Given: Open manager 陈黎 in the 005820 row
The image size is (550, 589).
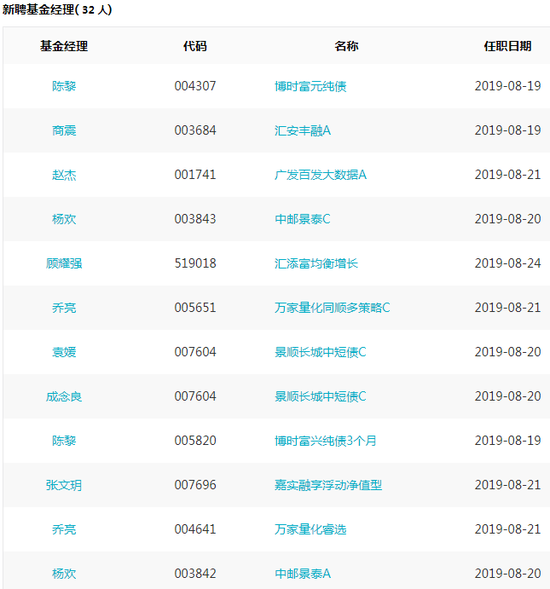Looking at the screenshot, I should 64,441.
